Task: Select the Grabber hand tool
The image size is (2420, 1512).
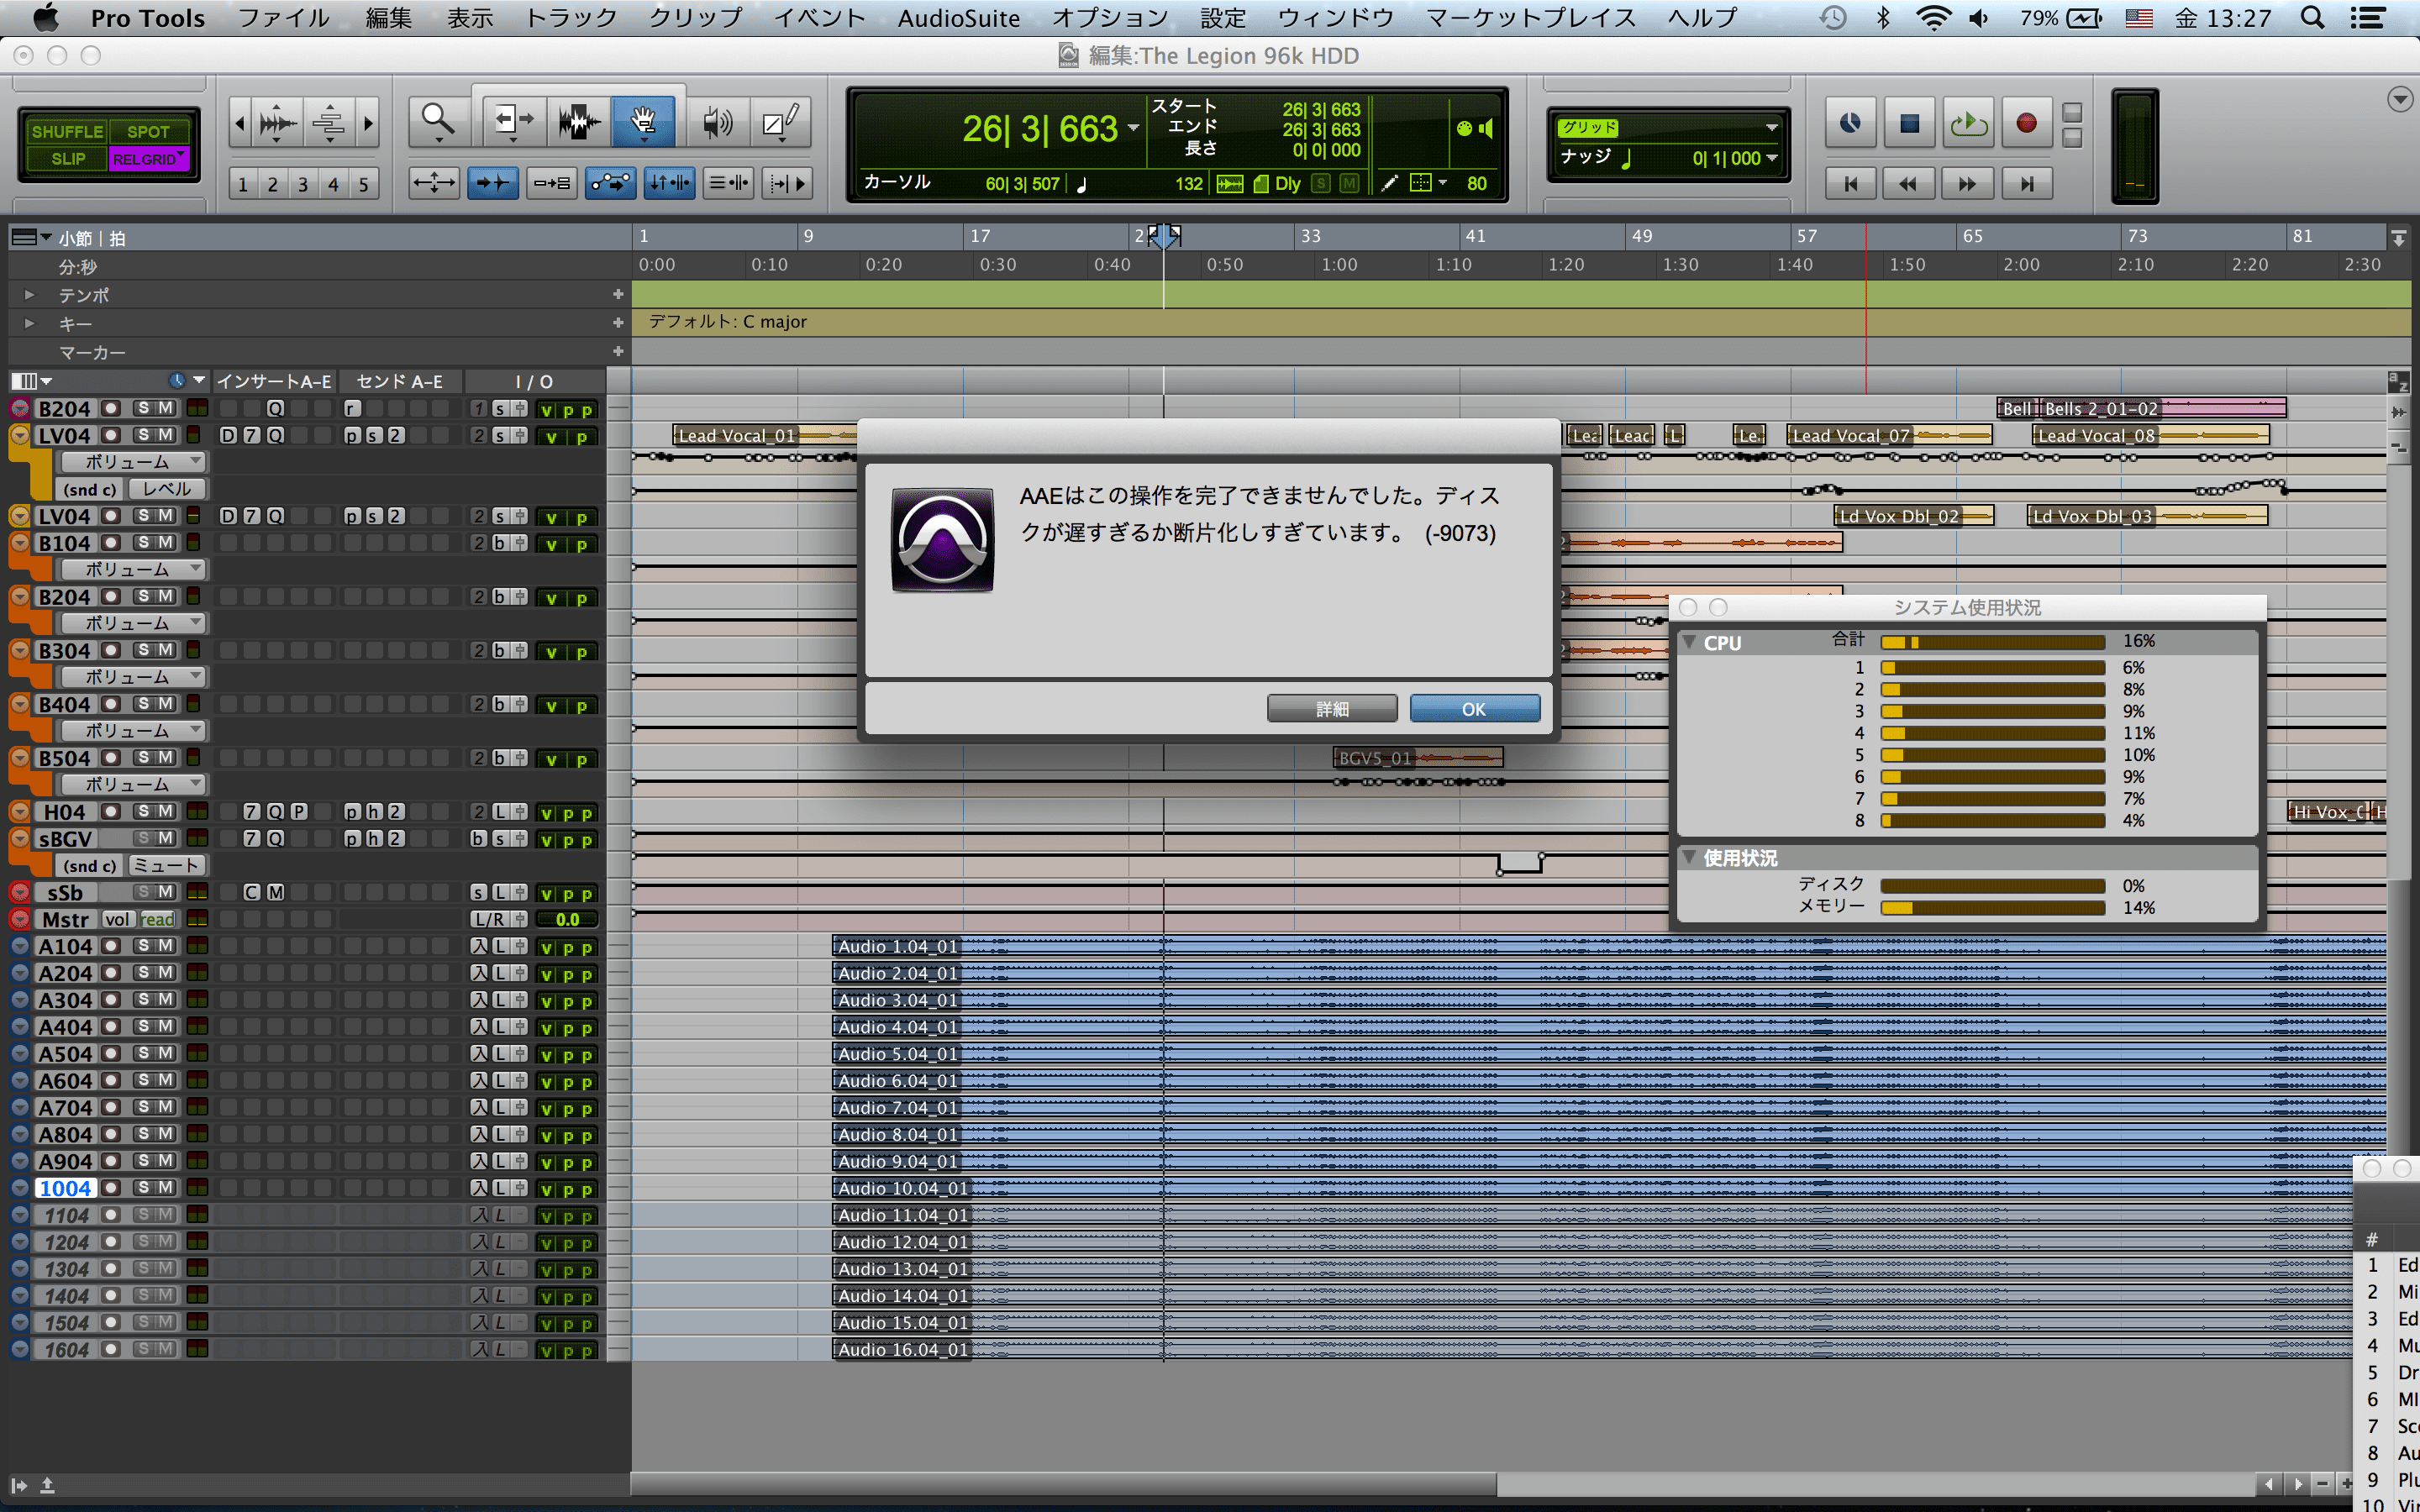Action: coord(644,122)
